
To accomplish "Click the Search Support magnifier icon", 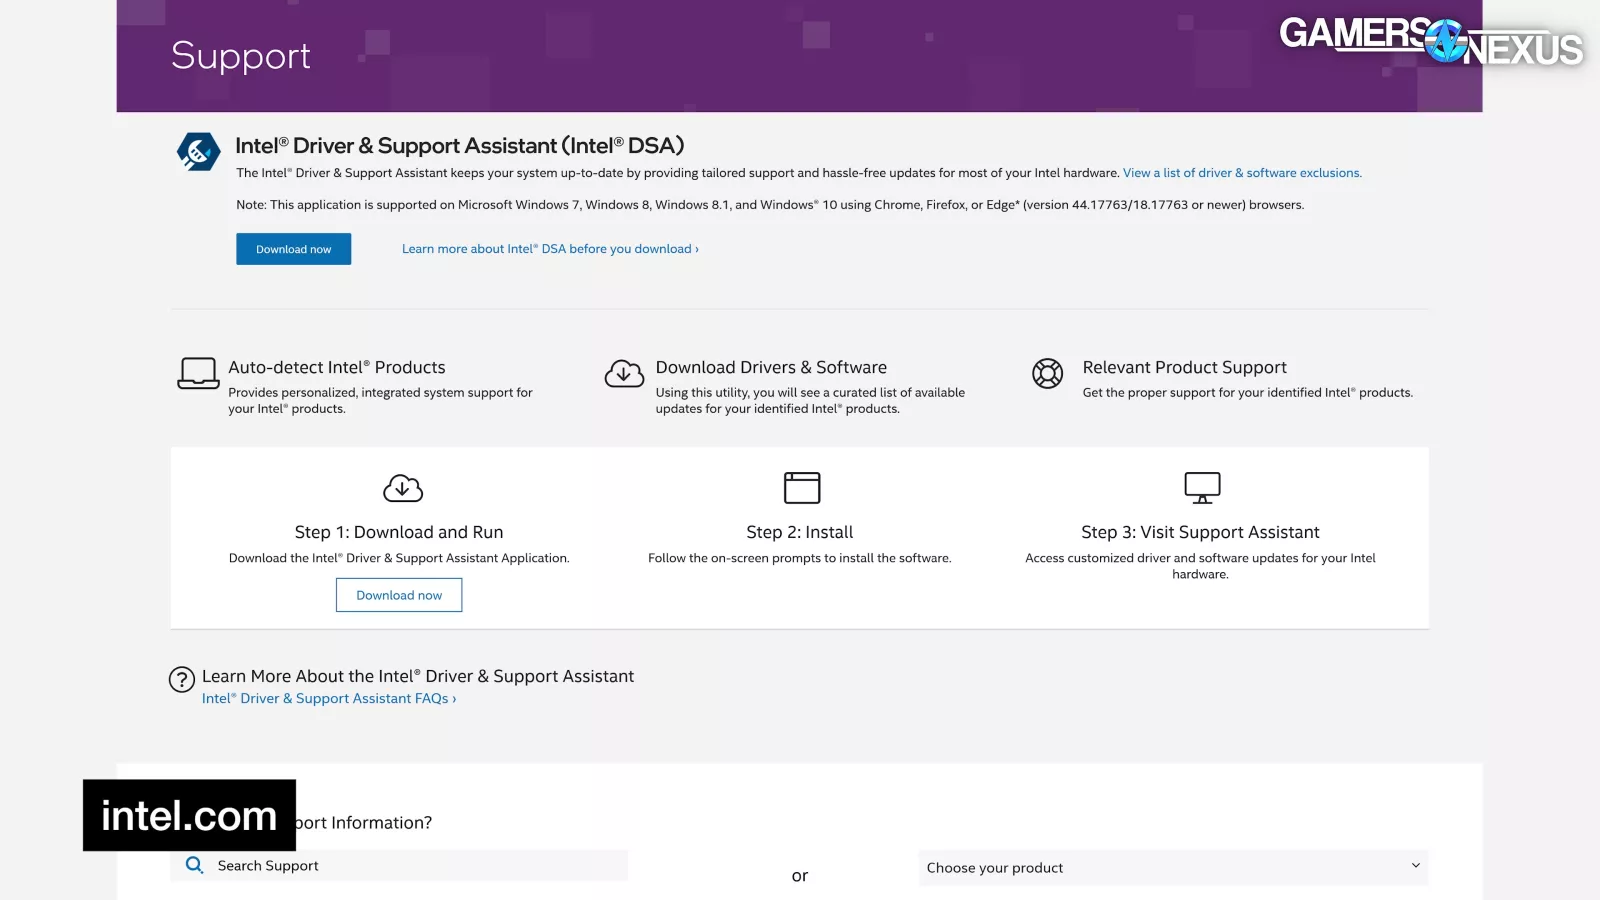I will (x=195, y=865).
